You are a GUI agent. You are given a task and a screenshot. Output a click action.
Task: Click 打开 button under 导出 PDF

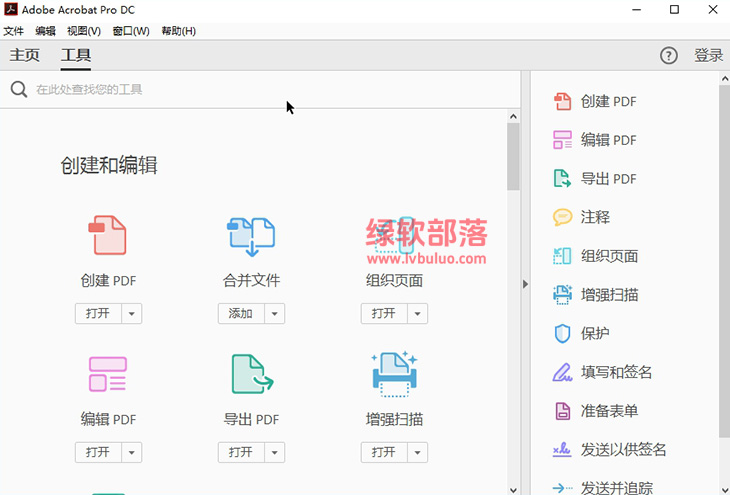[241, 452]
